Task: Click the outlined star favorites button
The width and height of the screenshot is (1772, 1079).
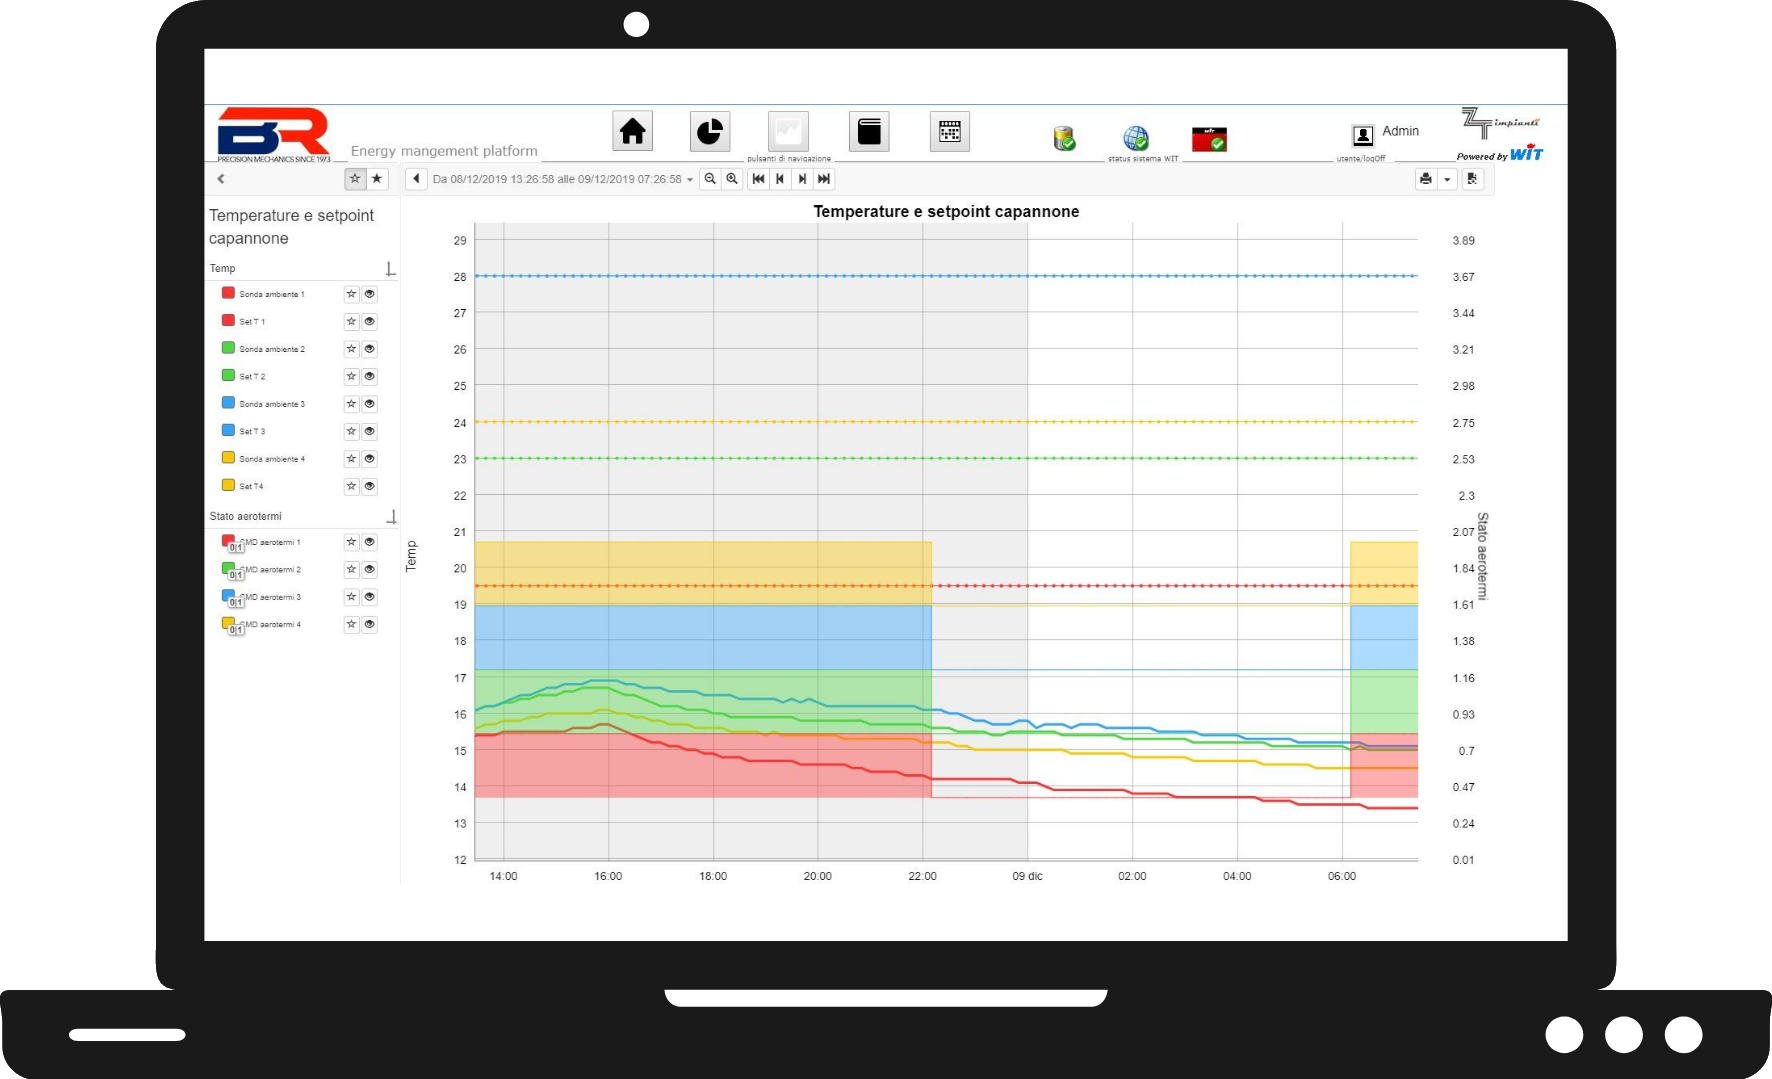Action: coord(355,179)
